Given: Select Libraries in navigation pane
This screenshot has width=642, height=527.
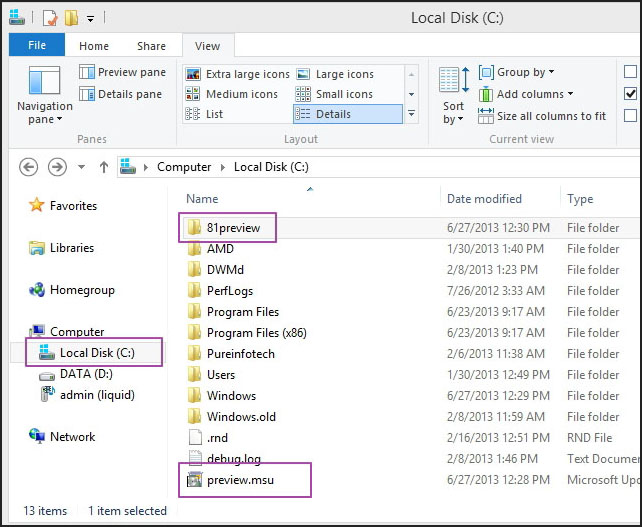Looking at the screenshot, I should [61, 248].
